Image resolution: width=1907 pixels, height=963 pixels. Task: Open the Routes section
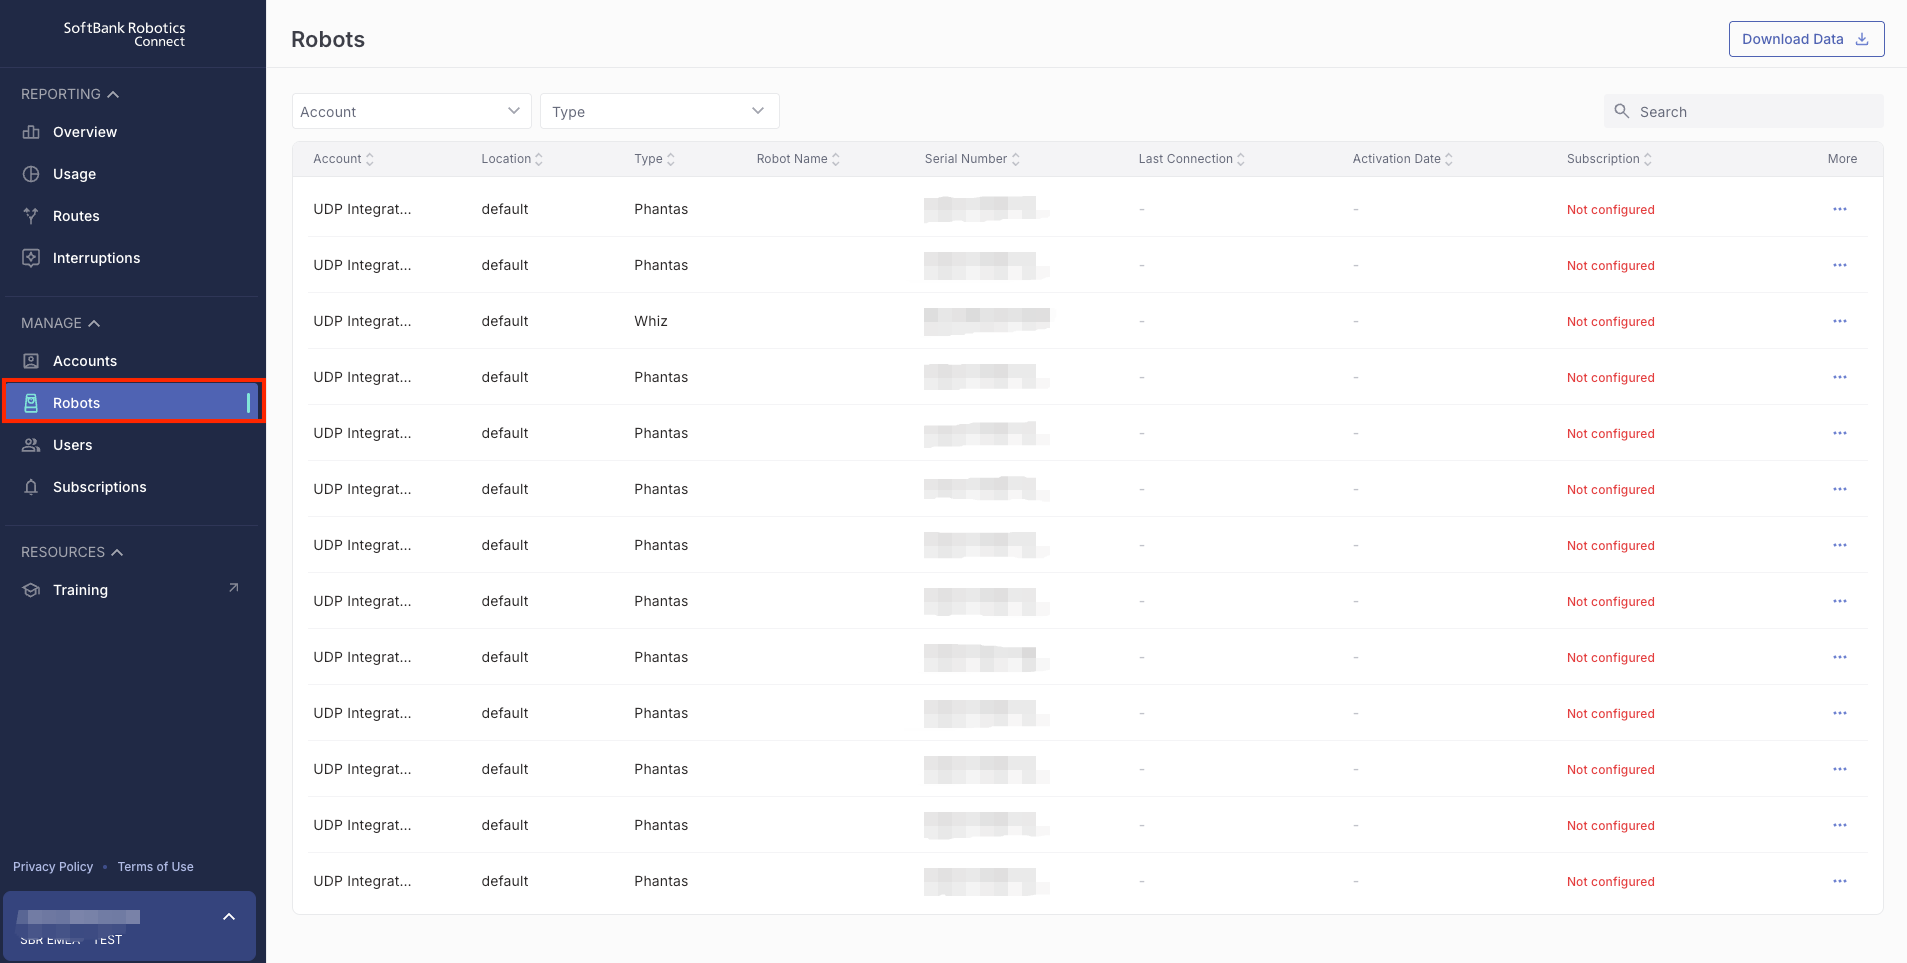[76, 216]
